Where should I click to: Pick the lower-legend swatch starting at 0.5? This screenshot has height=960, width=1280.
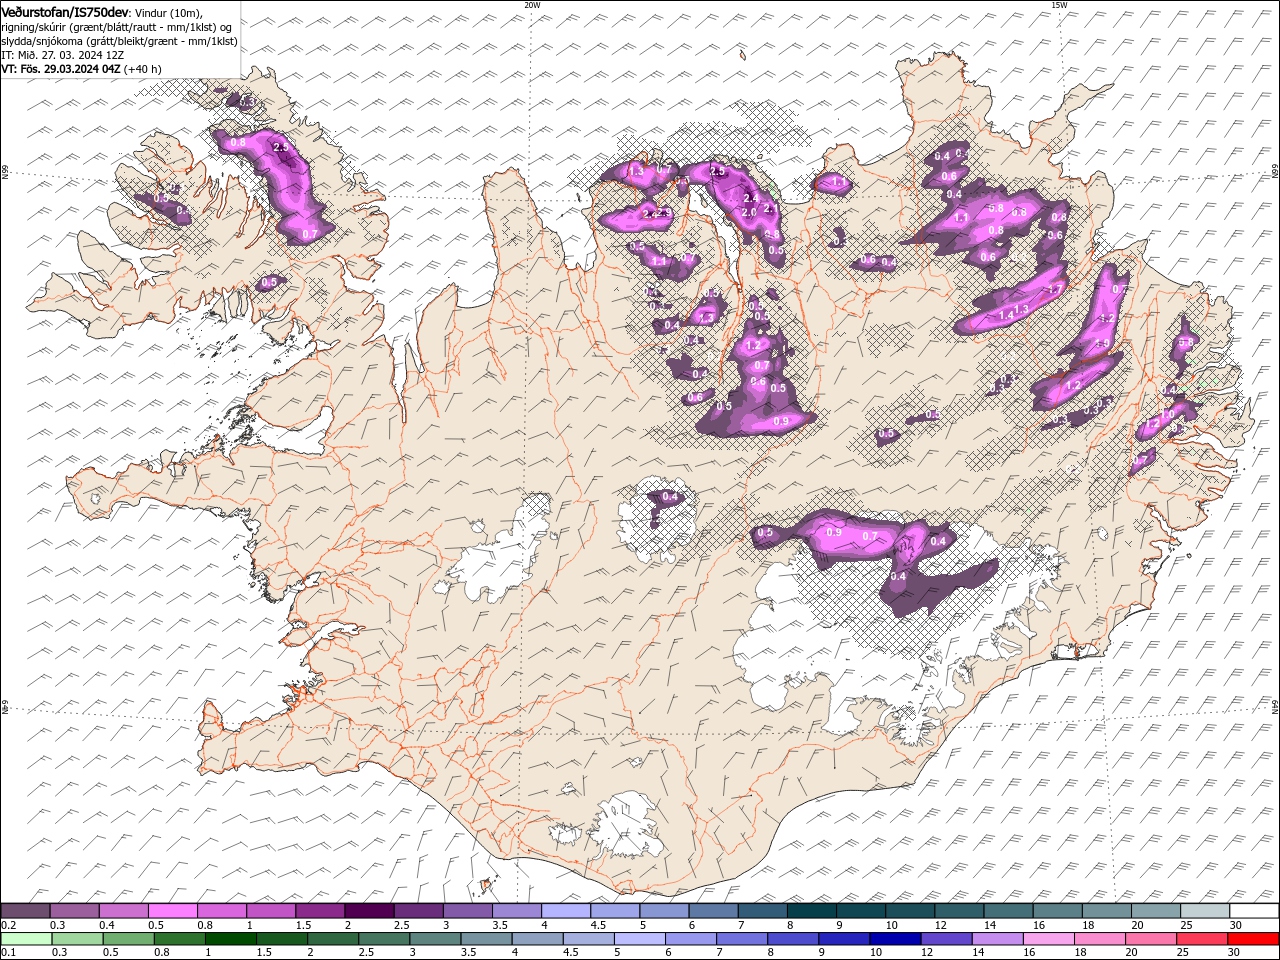128,939
